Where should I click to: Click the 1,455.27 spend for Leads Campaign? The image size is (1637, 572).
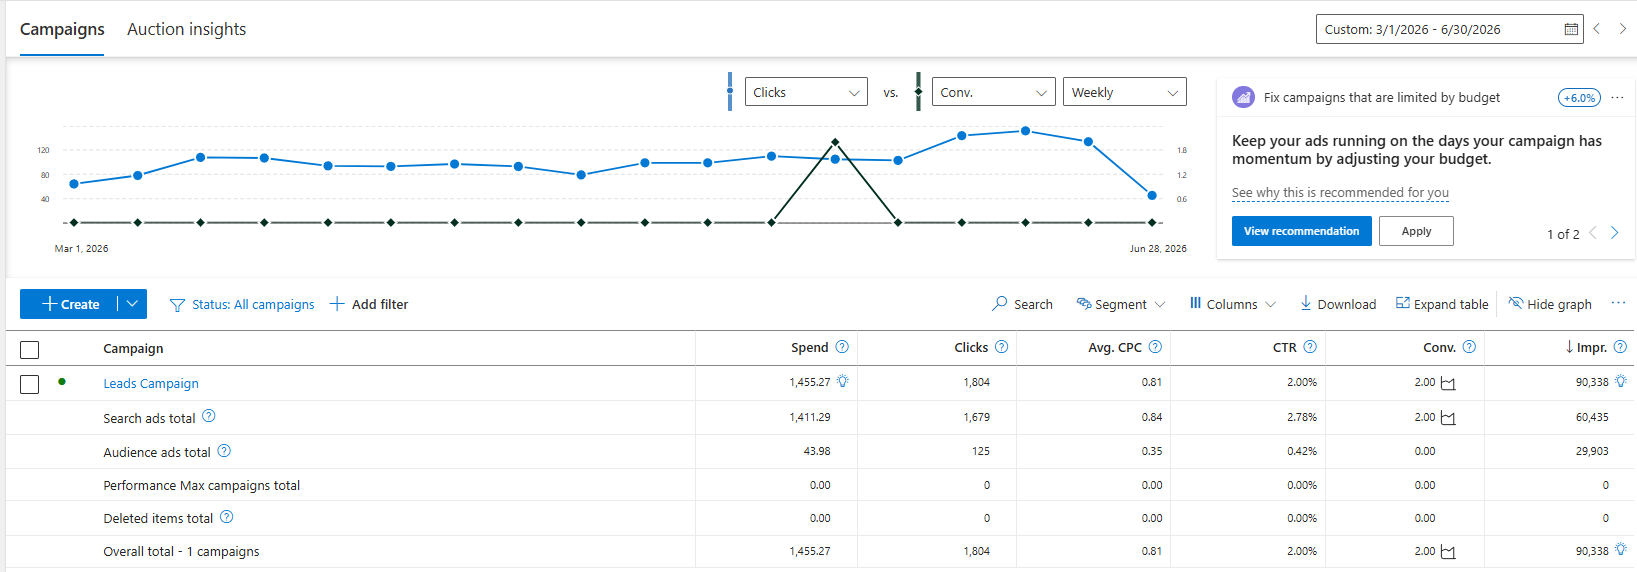[x=809, y=382]
